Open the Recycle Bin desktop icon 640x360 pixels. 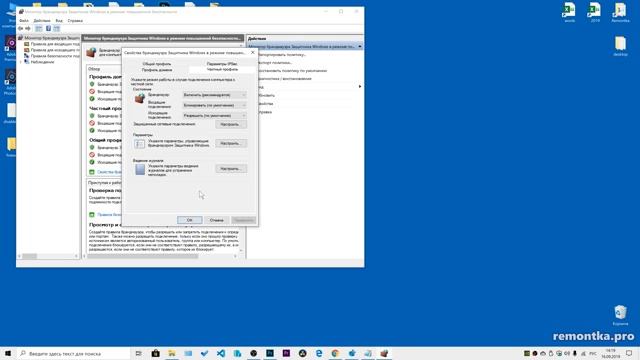point(620,315)
